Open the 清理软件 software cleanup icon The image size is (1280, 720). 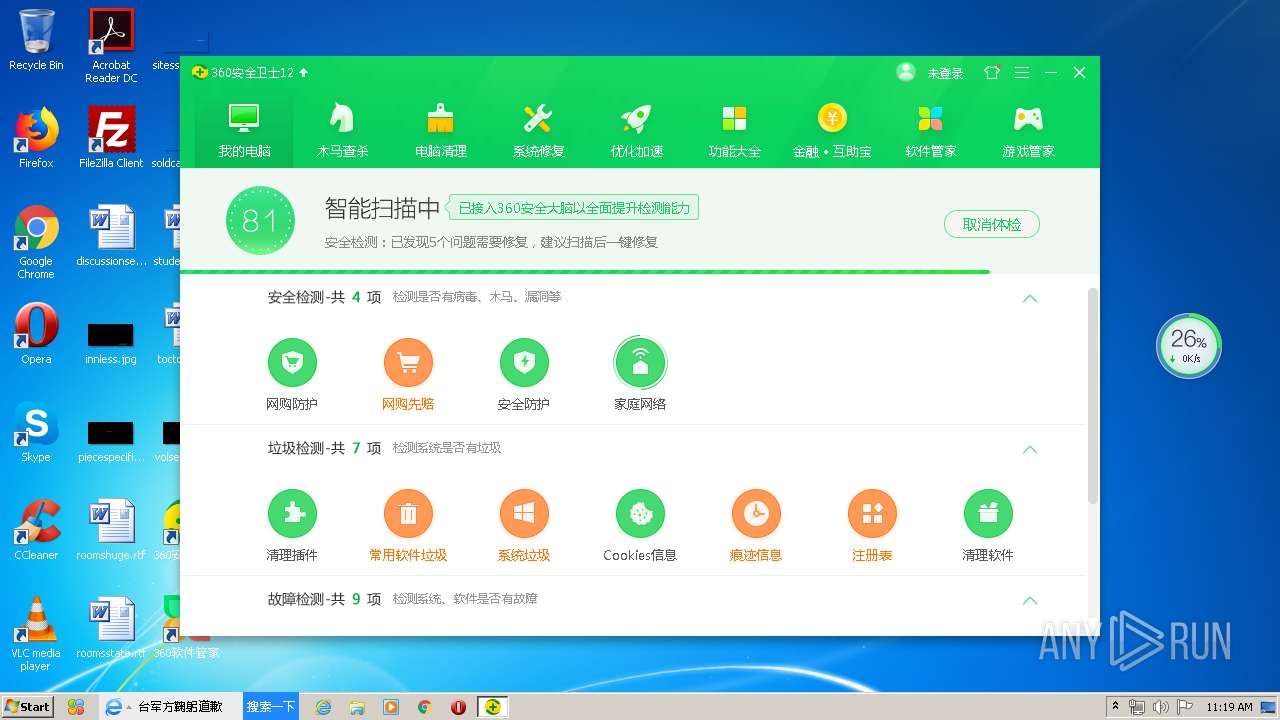[x=988, y=514]
